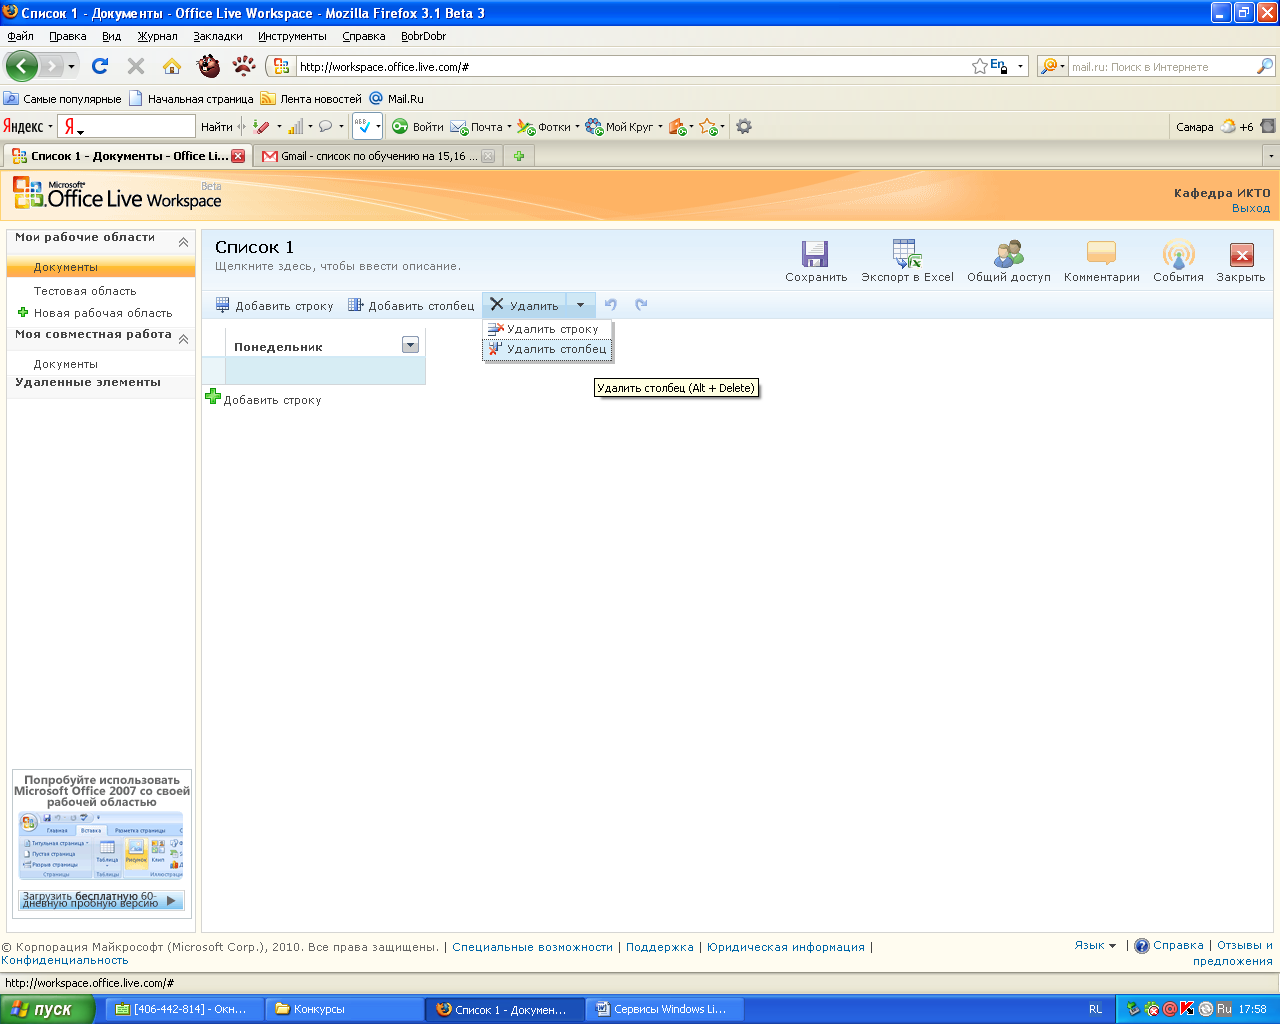Viewport: 1280px width, 1024px height.
Task: Click Add row (Добавить строку) in list toolbar
Action: point(275,305)
